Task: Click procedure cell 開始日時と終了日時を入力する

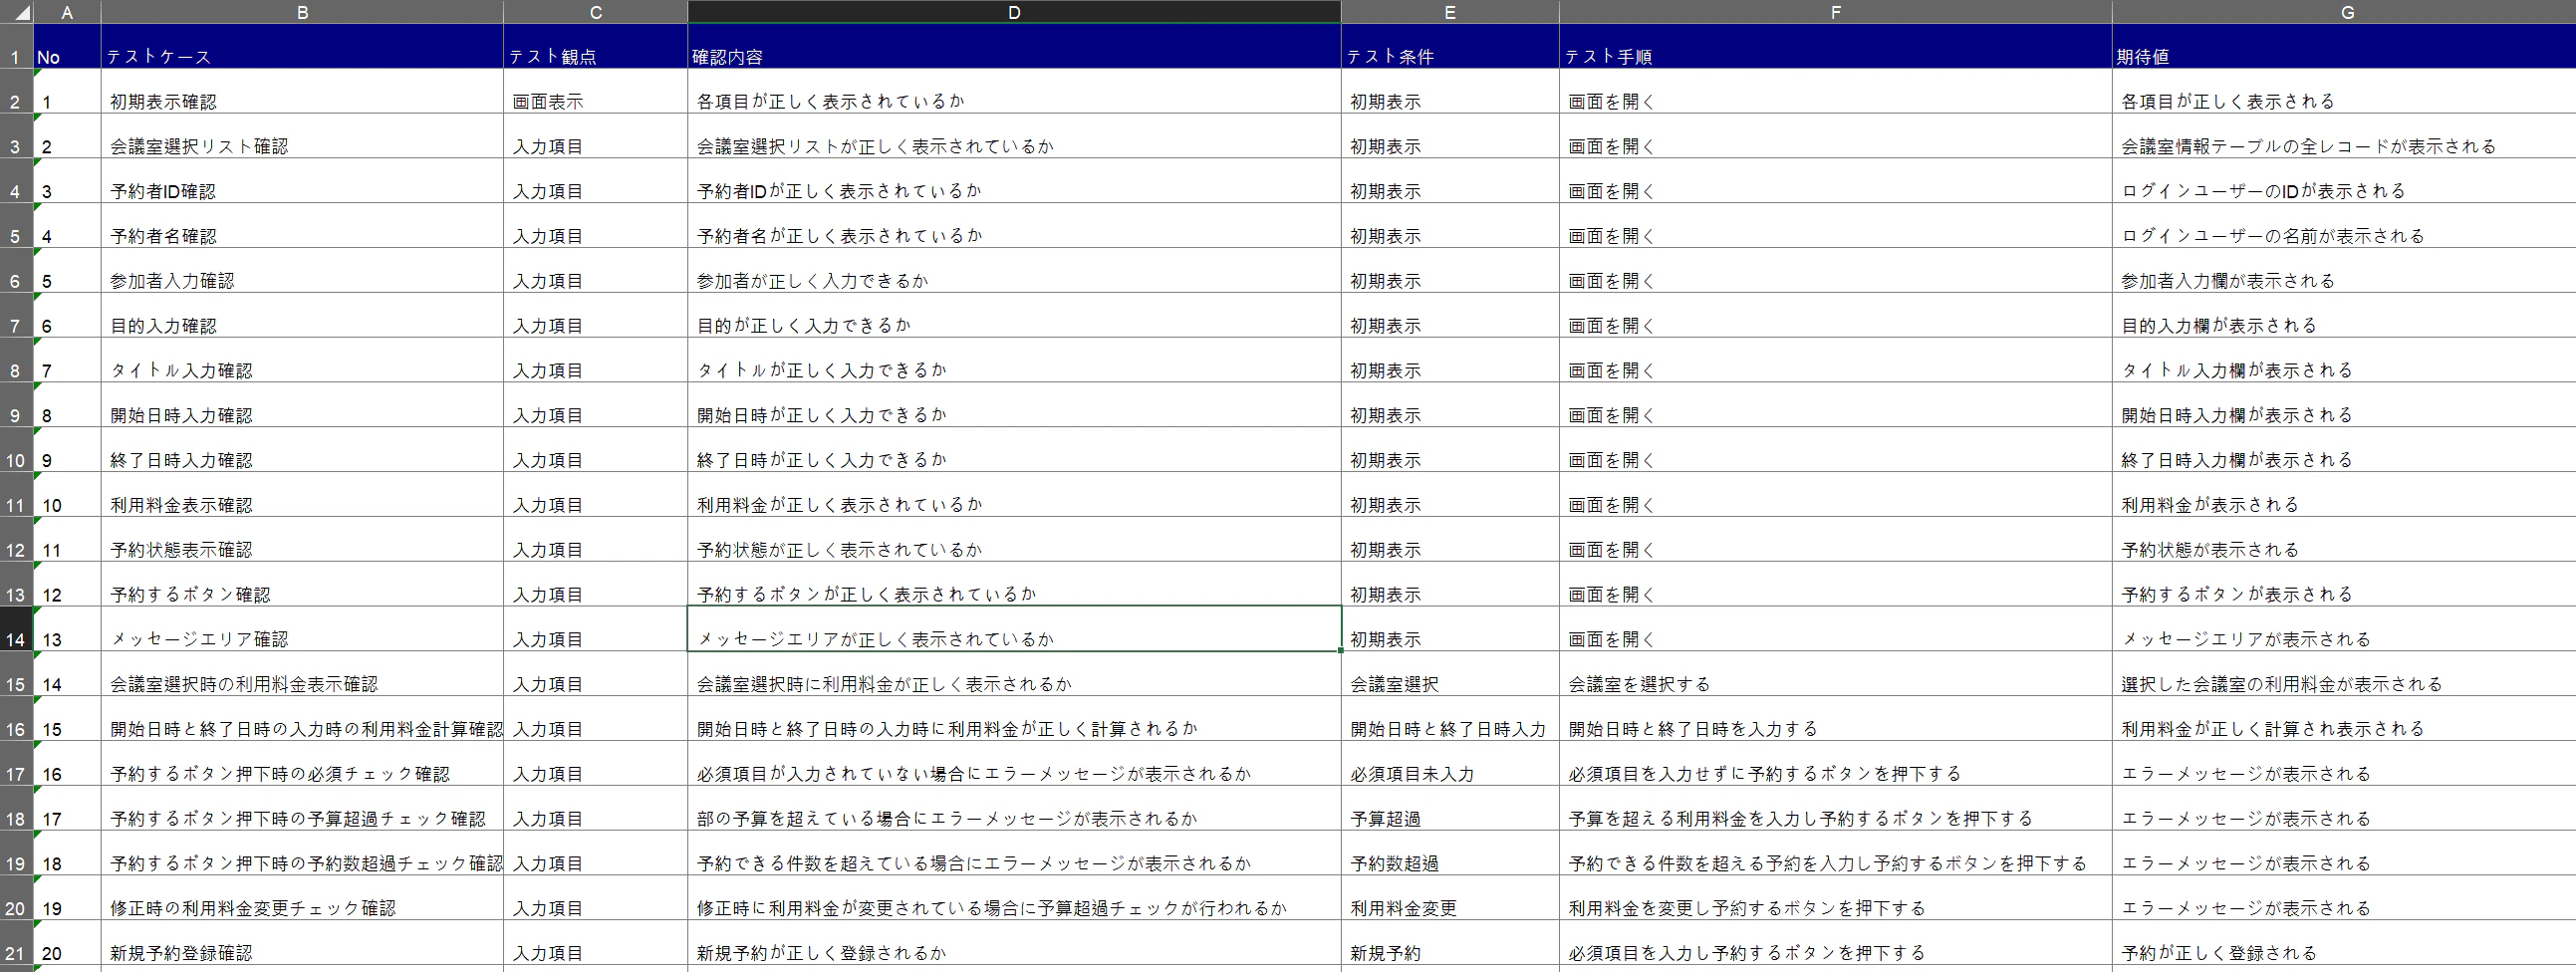Action: point(1835,719)
